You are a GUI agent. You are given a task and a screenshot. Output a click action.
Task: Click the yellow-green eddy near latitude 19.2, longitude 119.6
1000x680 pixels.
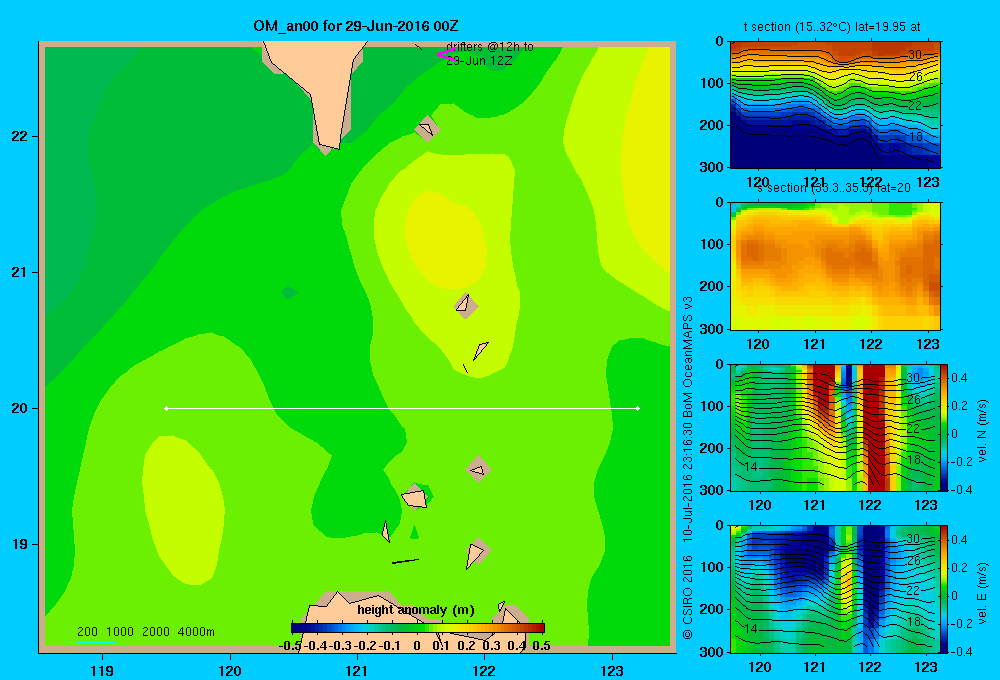coord(183,510)
